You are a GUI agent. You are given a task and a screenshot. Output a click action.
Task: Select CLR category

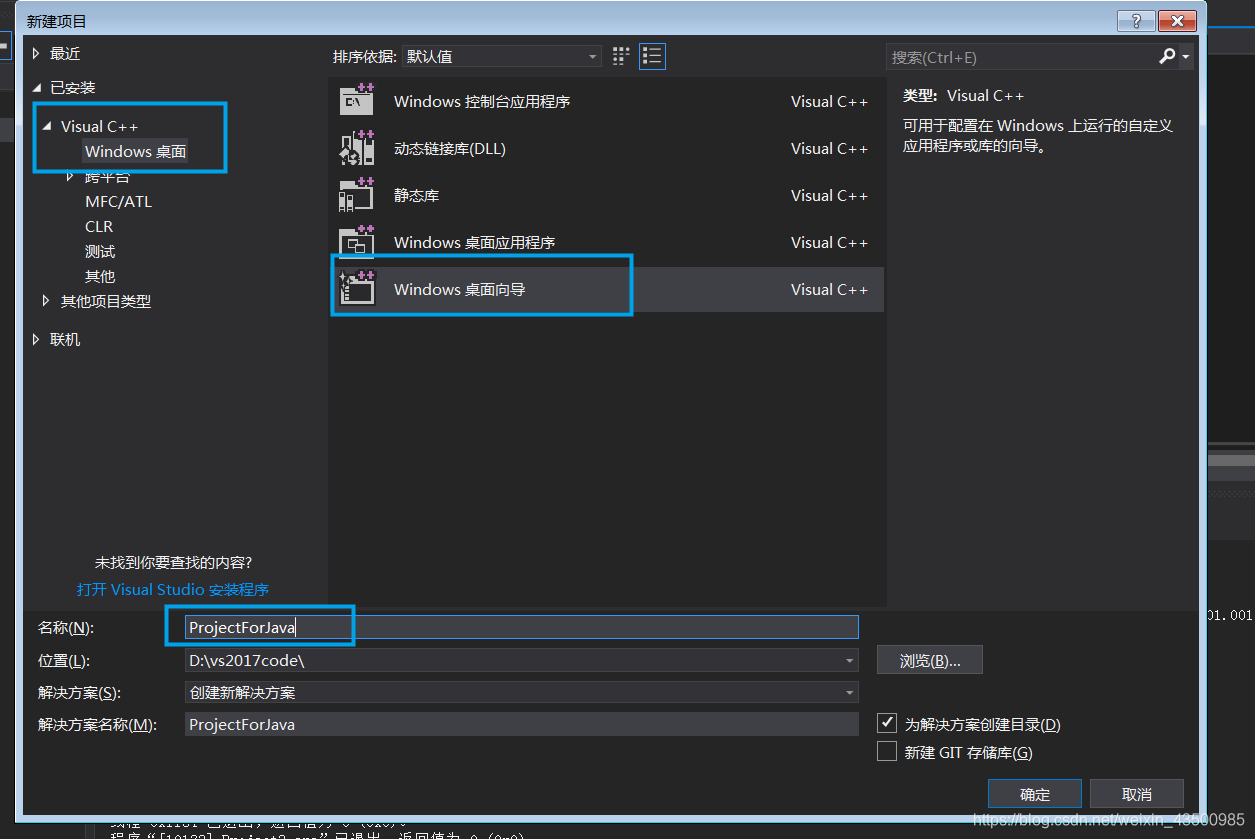click(99, 226)
